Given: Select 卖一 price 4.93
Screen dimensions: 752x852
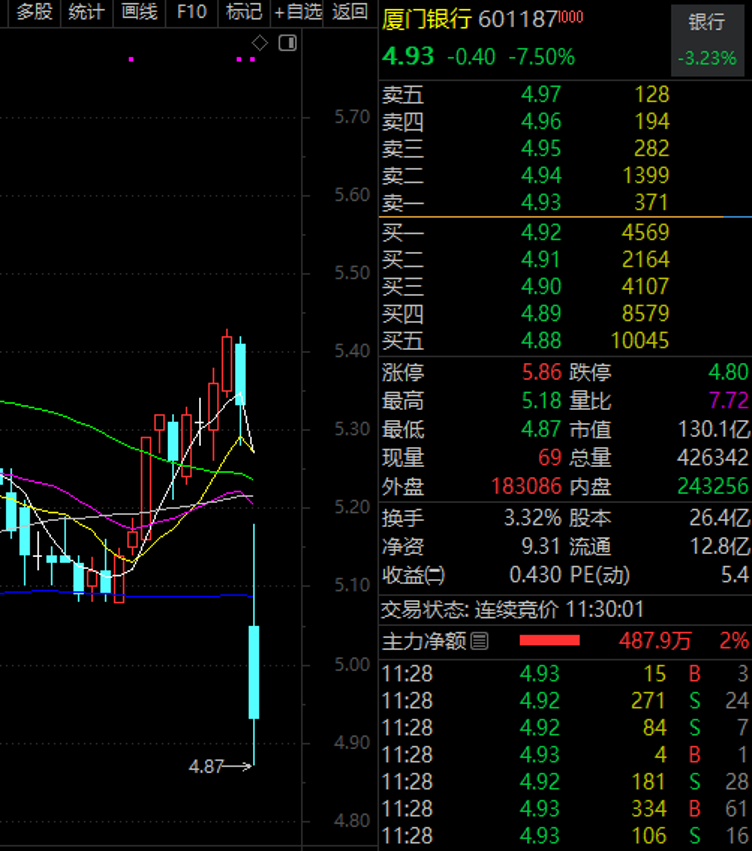Looking at the screenshot, I should (541, 203).
